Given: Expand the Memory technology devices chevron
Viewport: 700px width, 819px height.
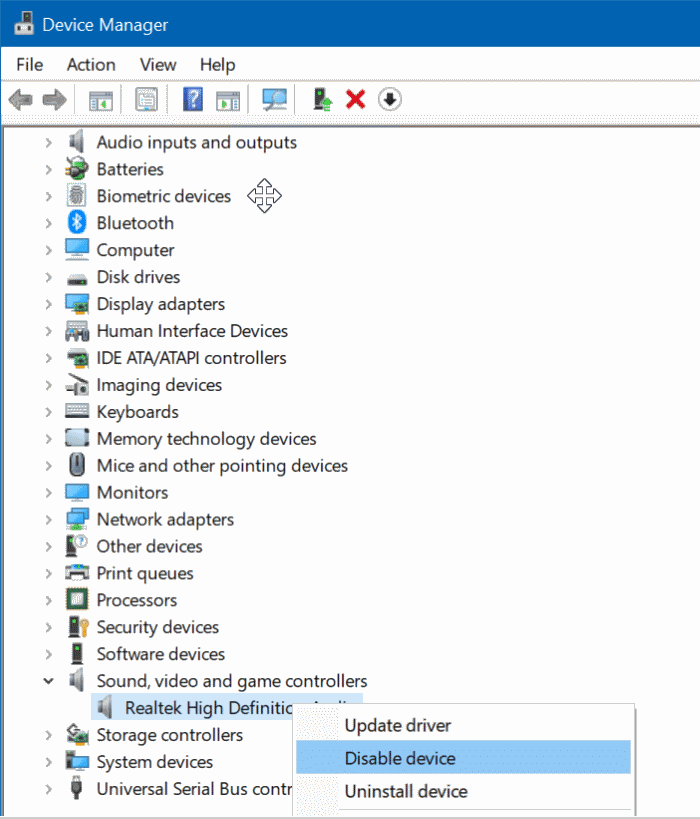Looking at the screenshot, I should (49, 438).
